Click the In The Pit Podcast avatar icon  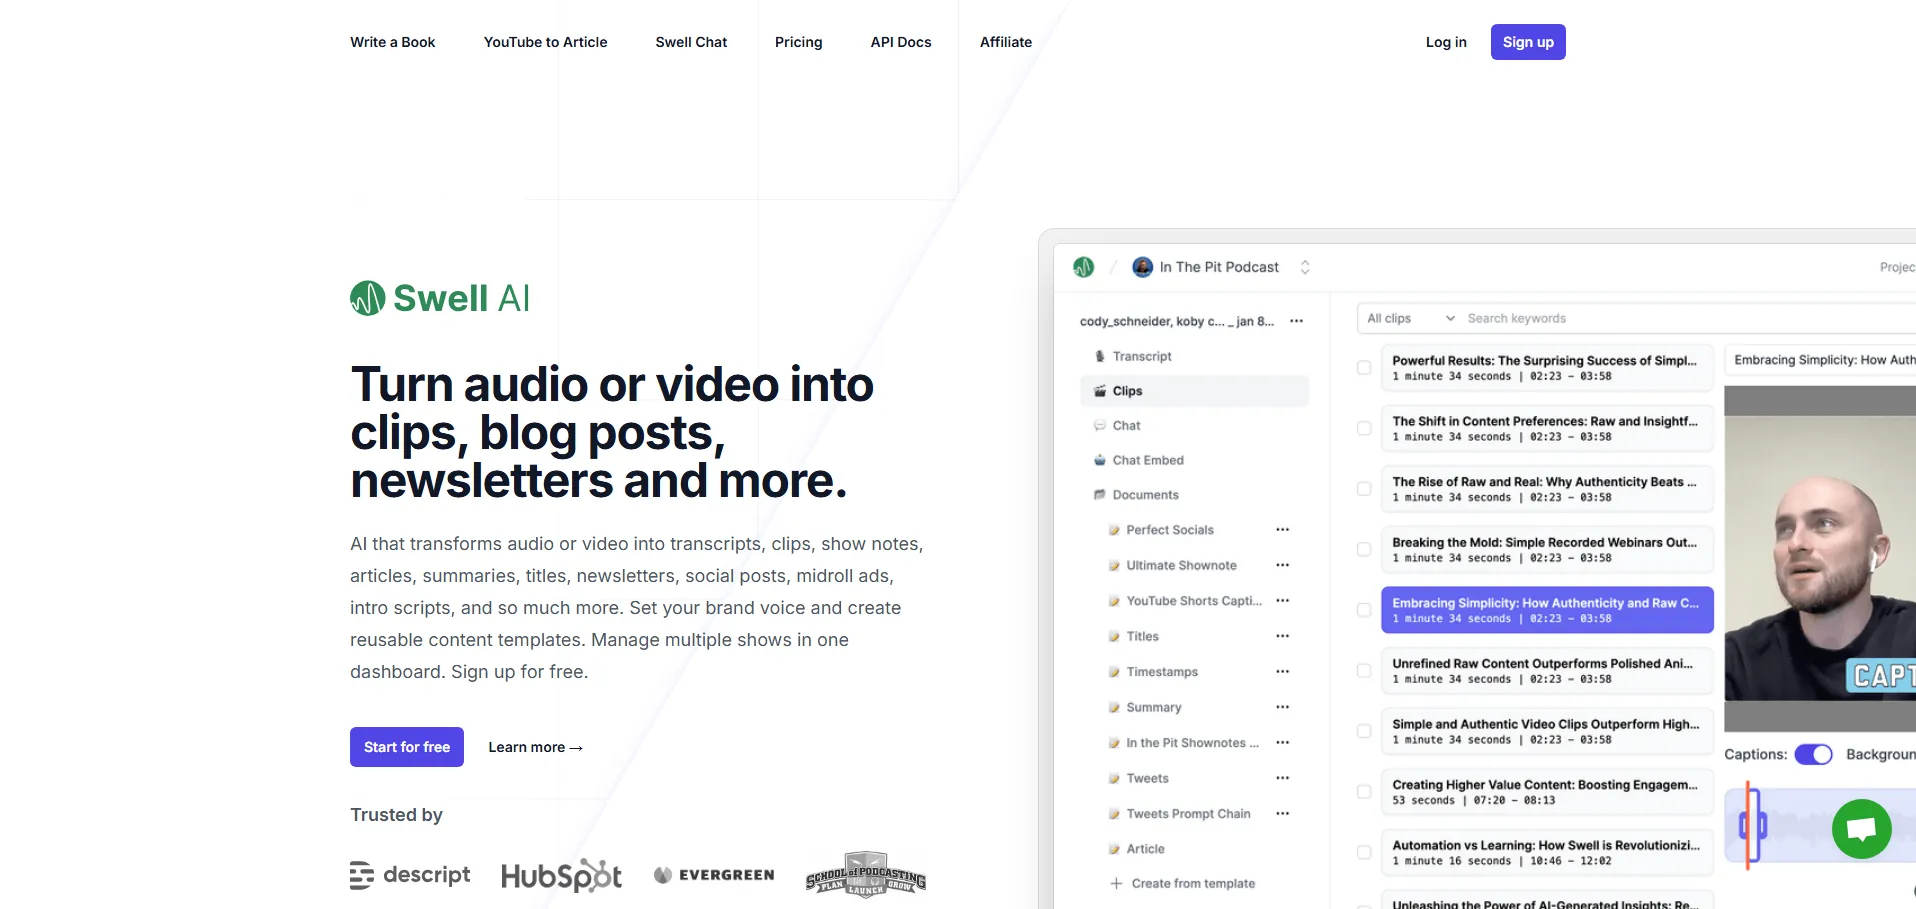point(1142,267)
